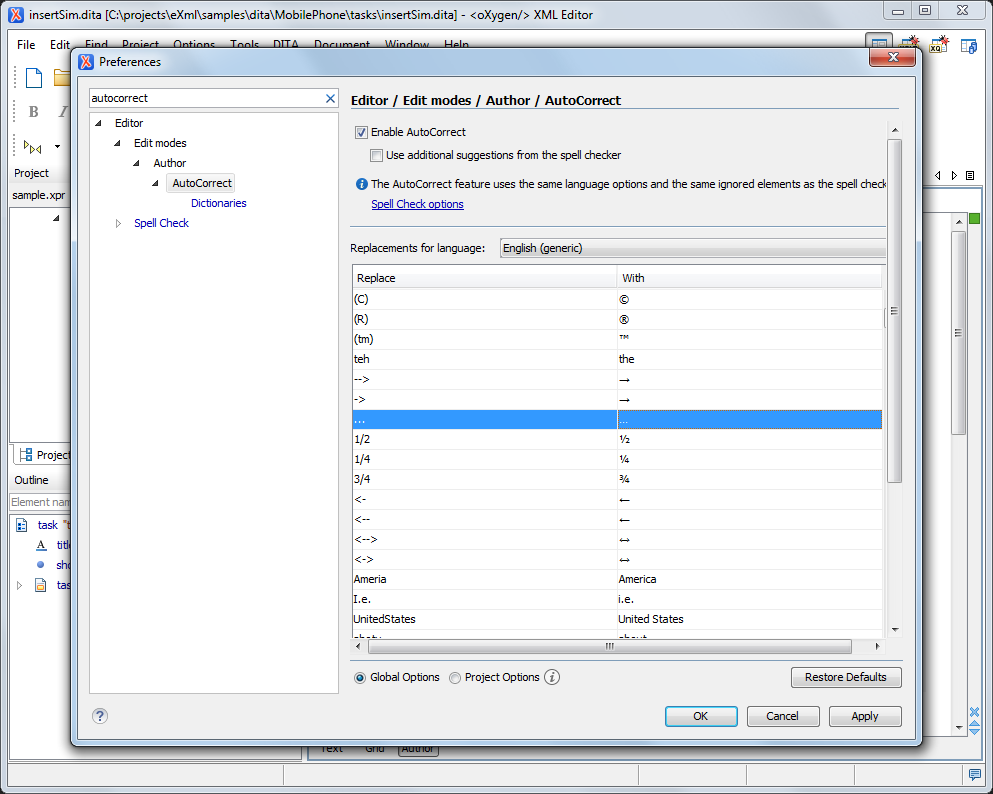993x794 pixels.
Task: Click the comment icon in status bar
Action: pyautogui.click(x=974, y=774)
